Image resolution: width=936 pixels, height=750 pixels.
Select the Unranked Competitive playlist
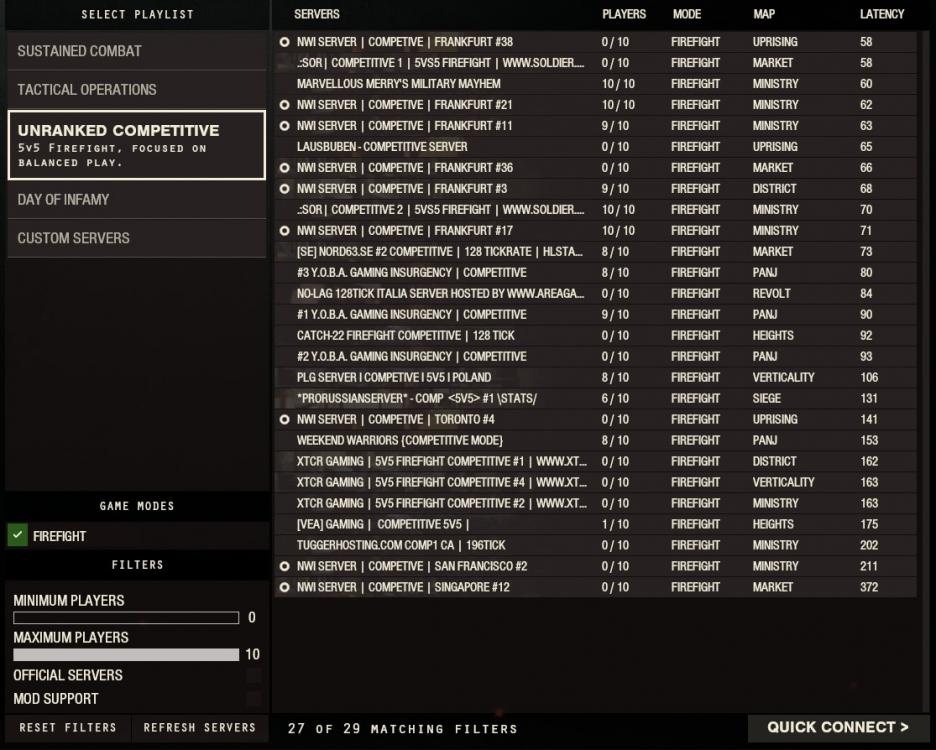[137, 145]
